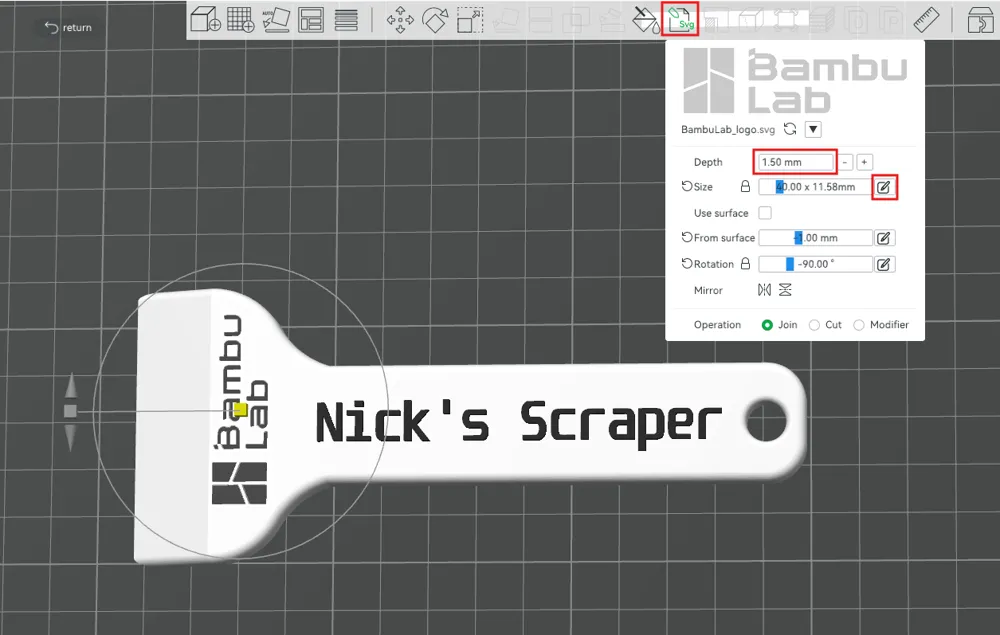Reset the Rotation value
This screenshot has width=1000, height=635.
pyautogui.click(x=687, y=263)
